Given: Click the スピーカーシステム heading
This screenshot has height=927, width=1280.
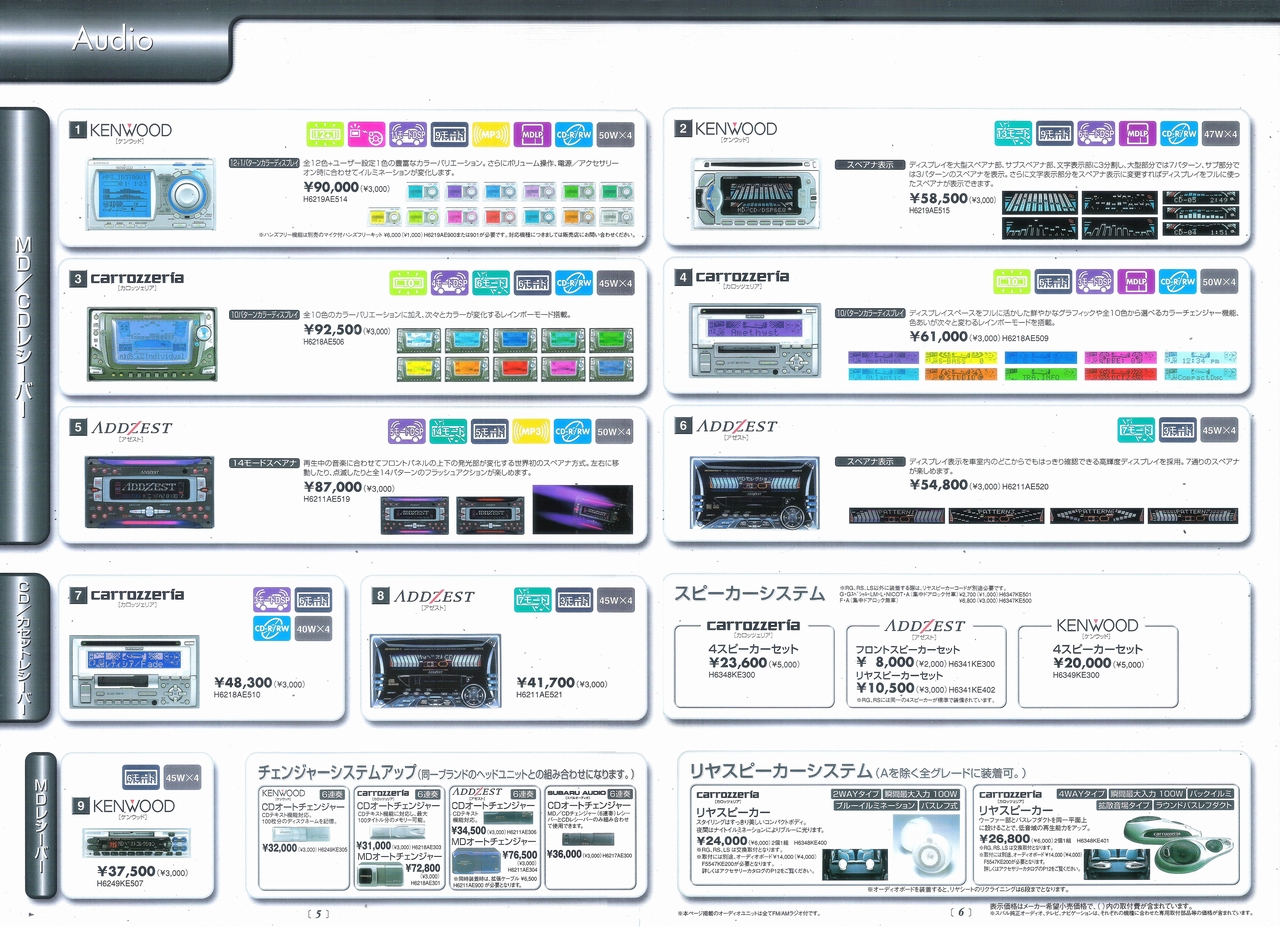Looking at the screenshot, I should 750,594.
